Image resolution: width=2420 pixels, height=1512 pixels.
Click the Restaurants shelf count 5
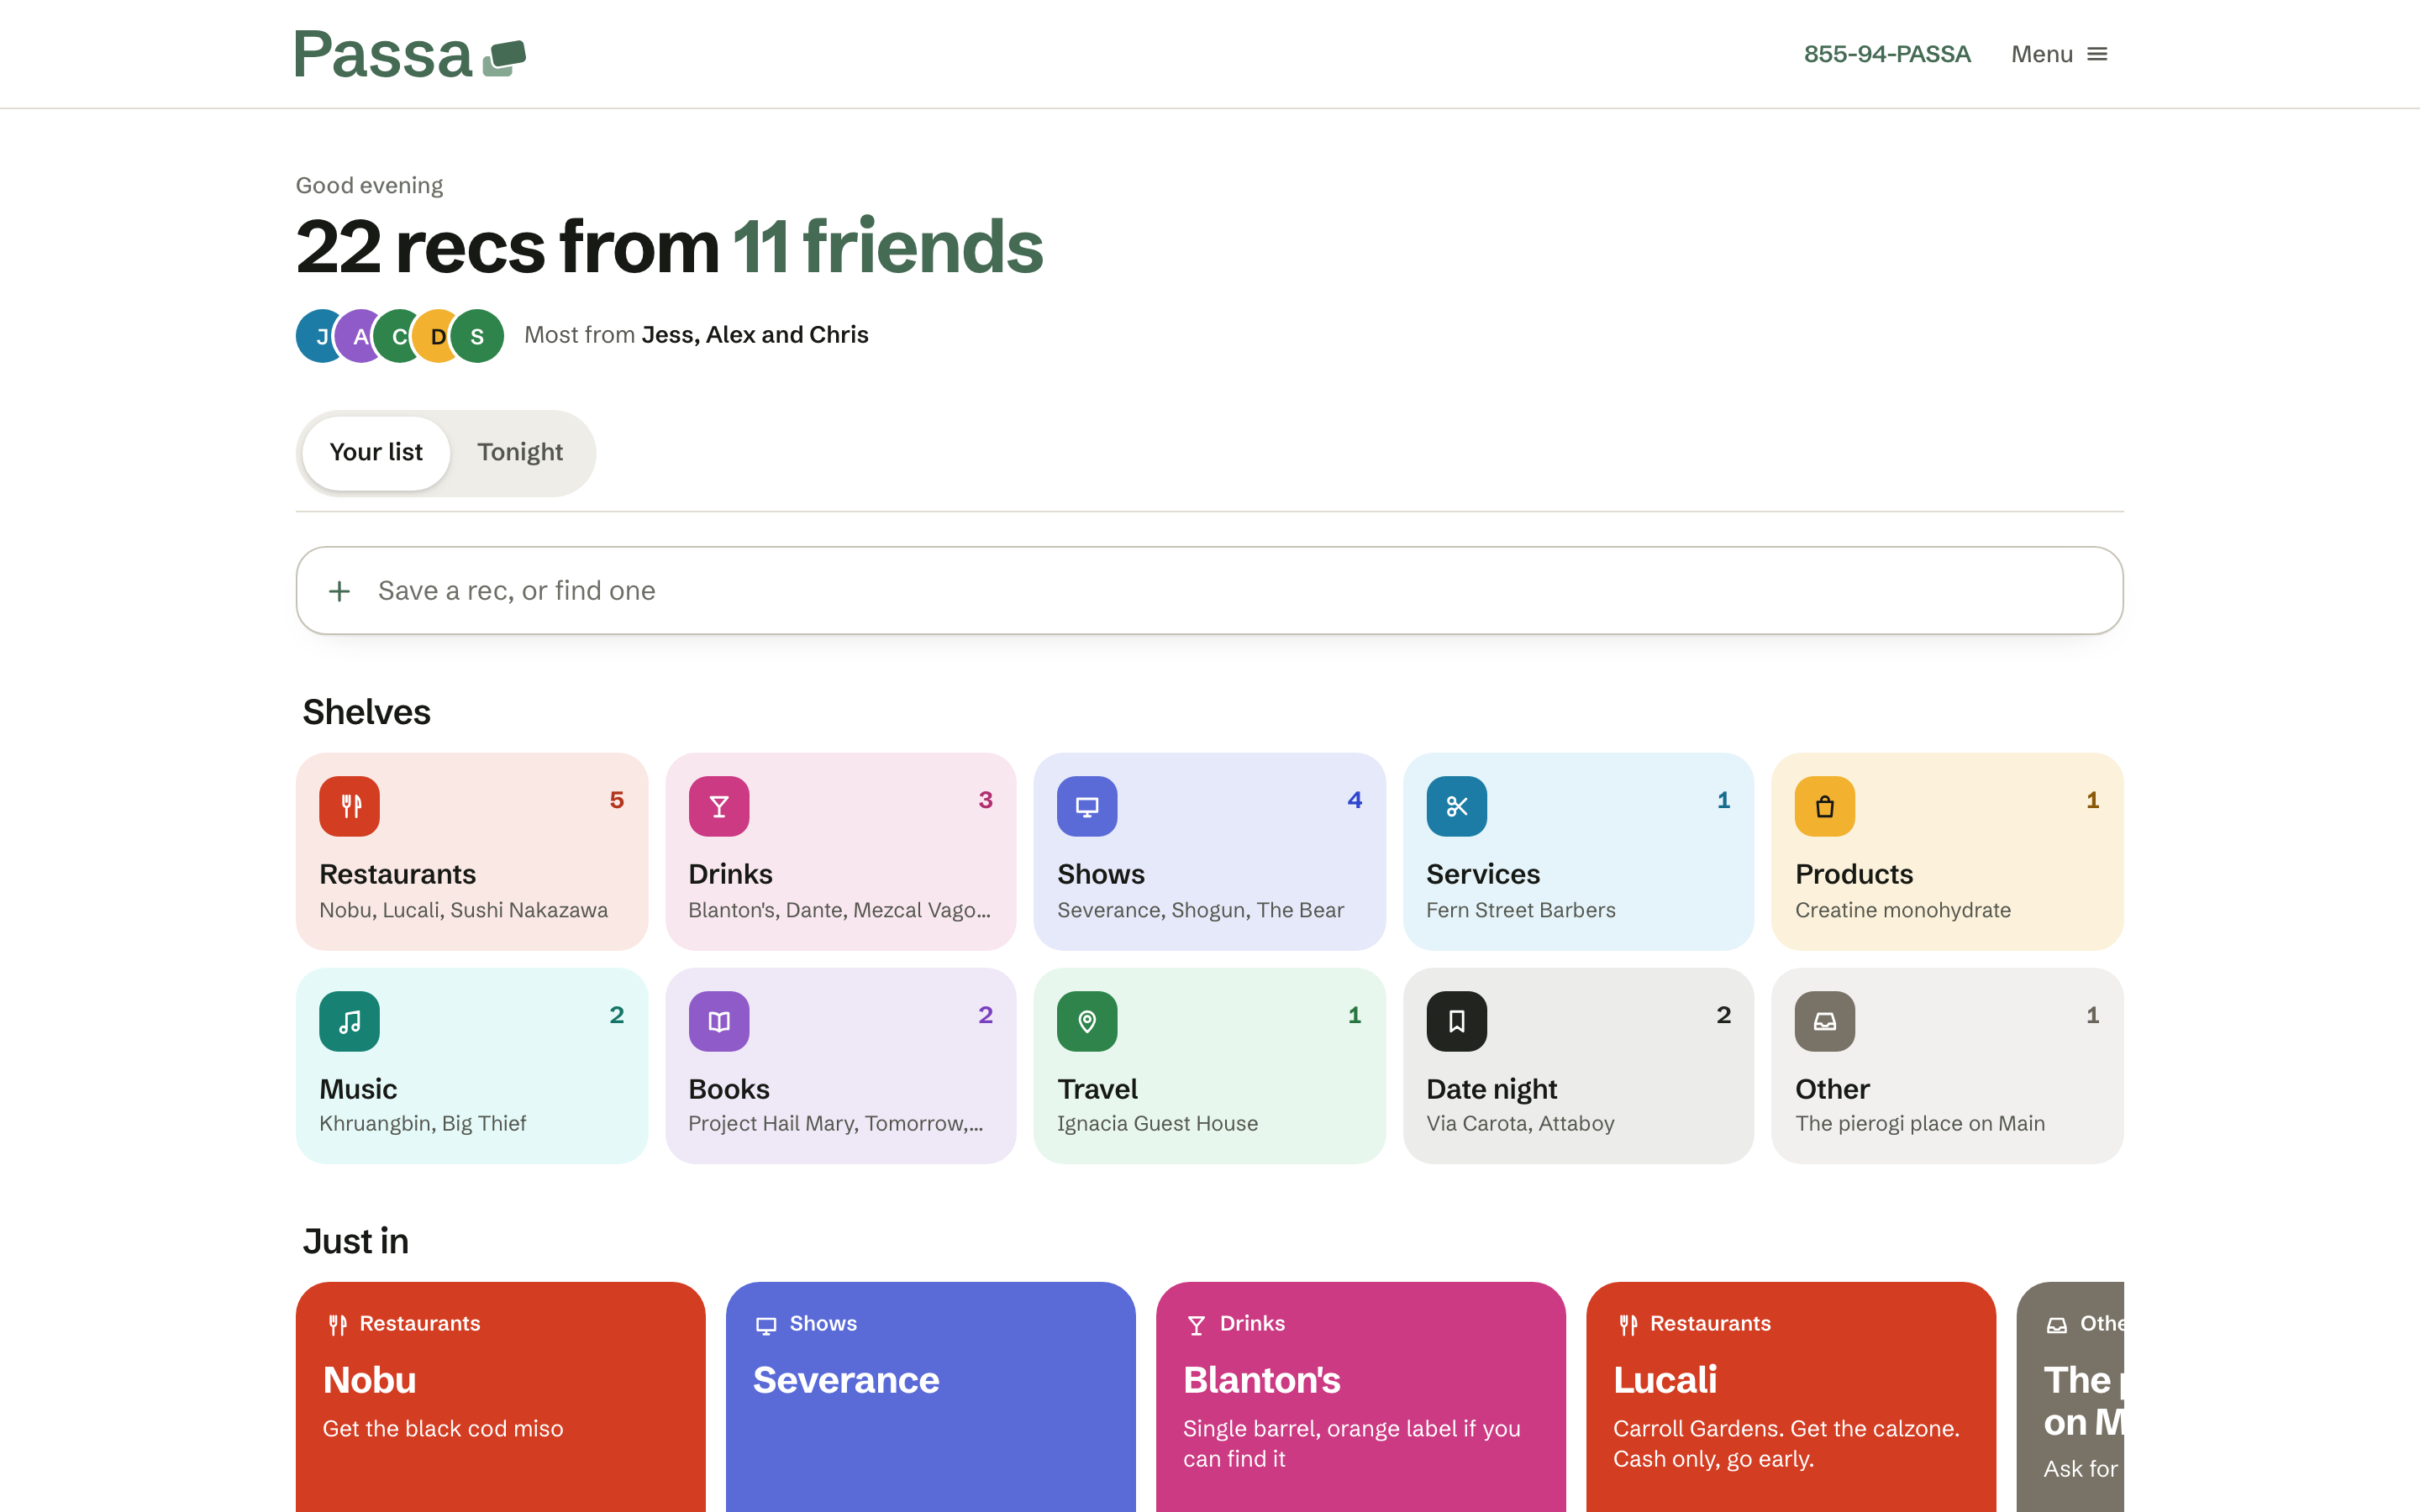click(x=617, y=800)
